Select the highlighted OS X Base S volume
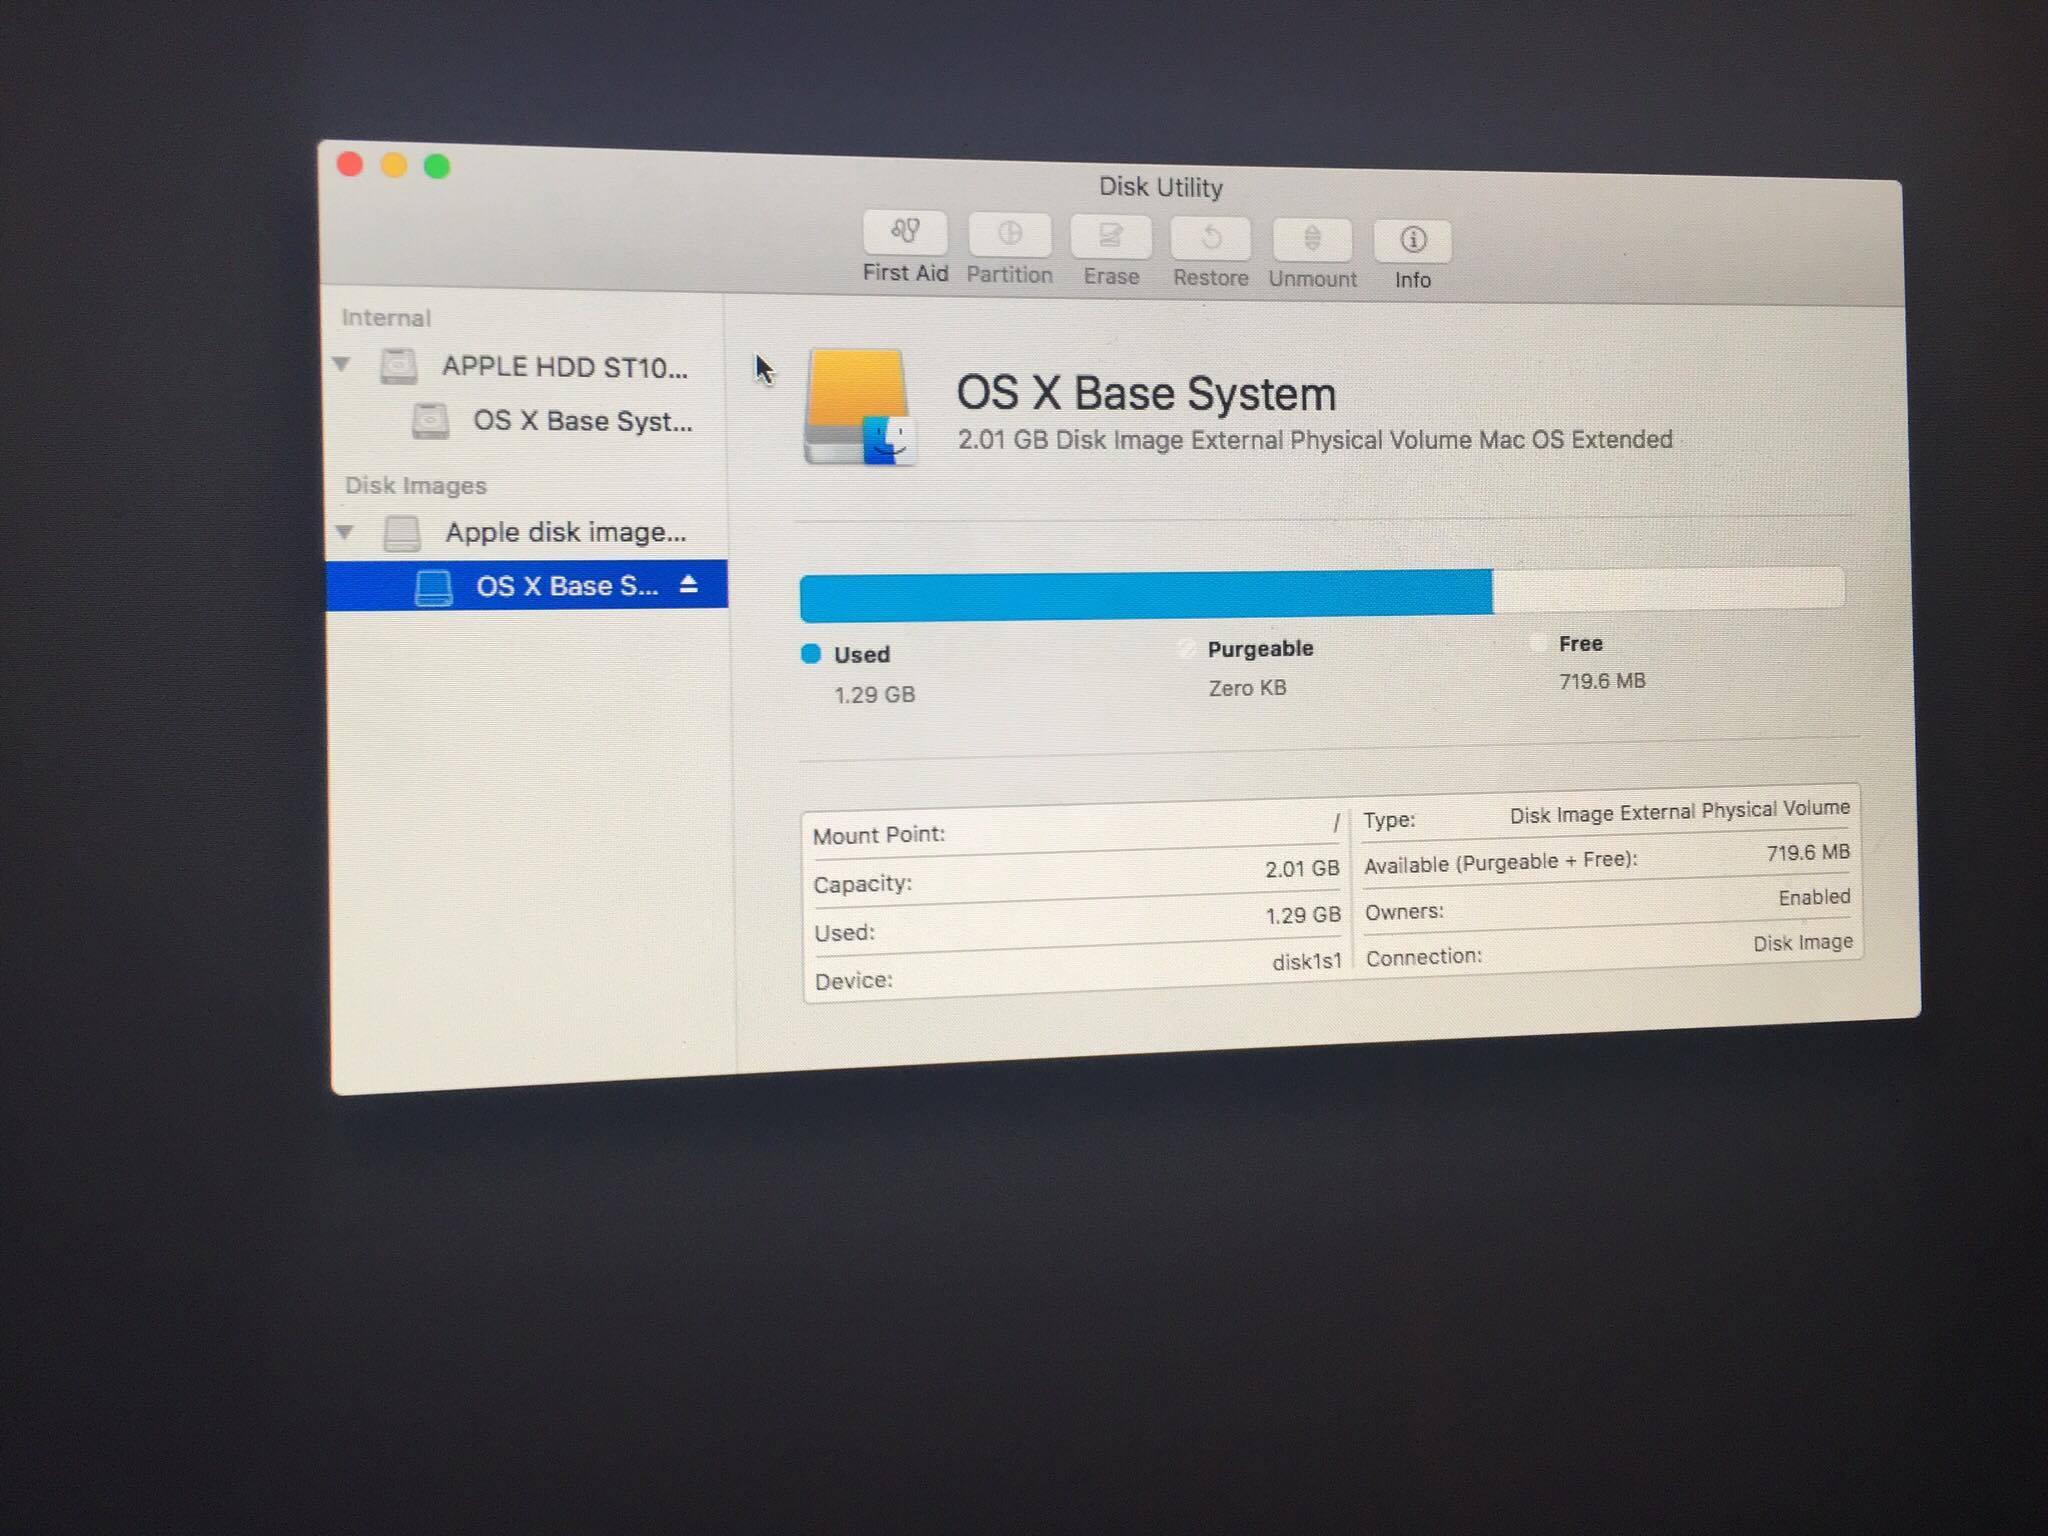The width and height of the screenshot is (2048, 1536). click(x=566, y=586)
